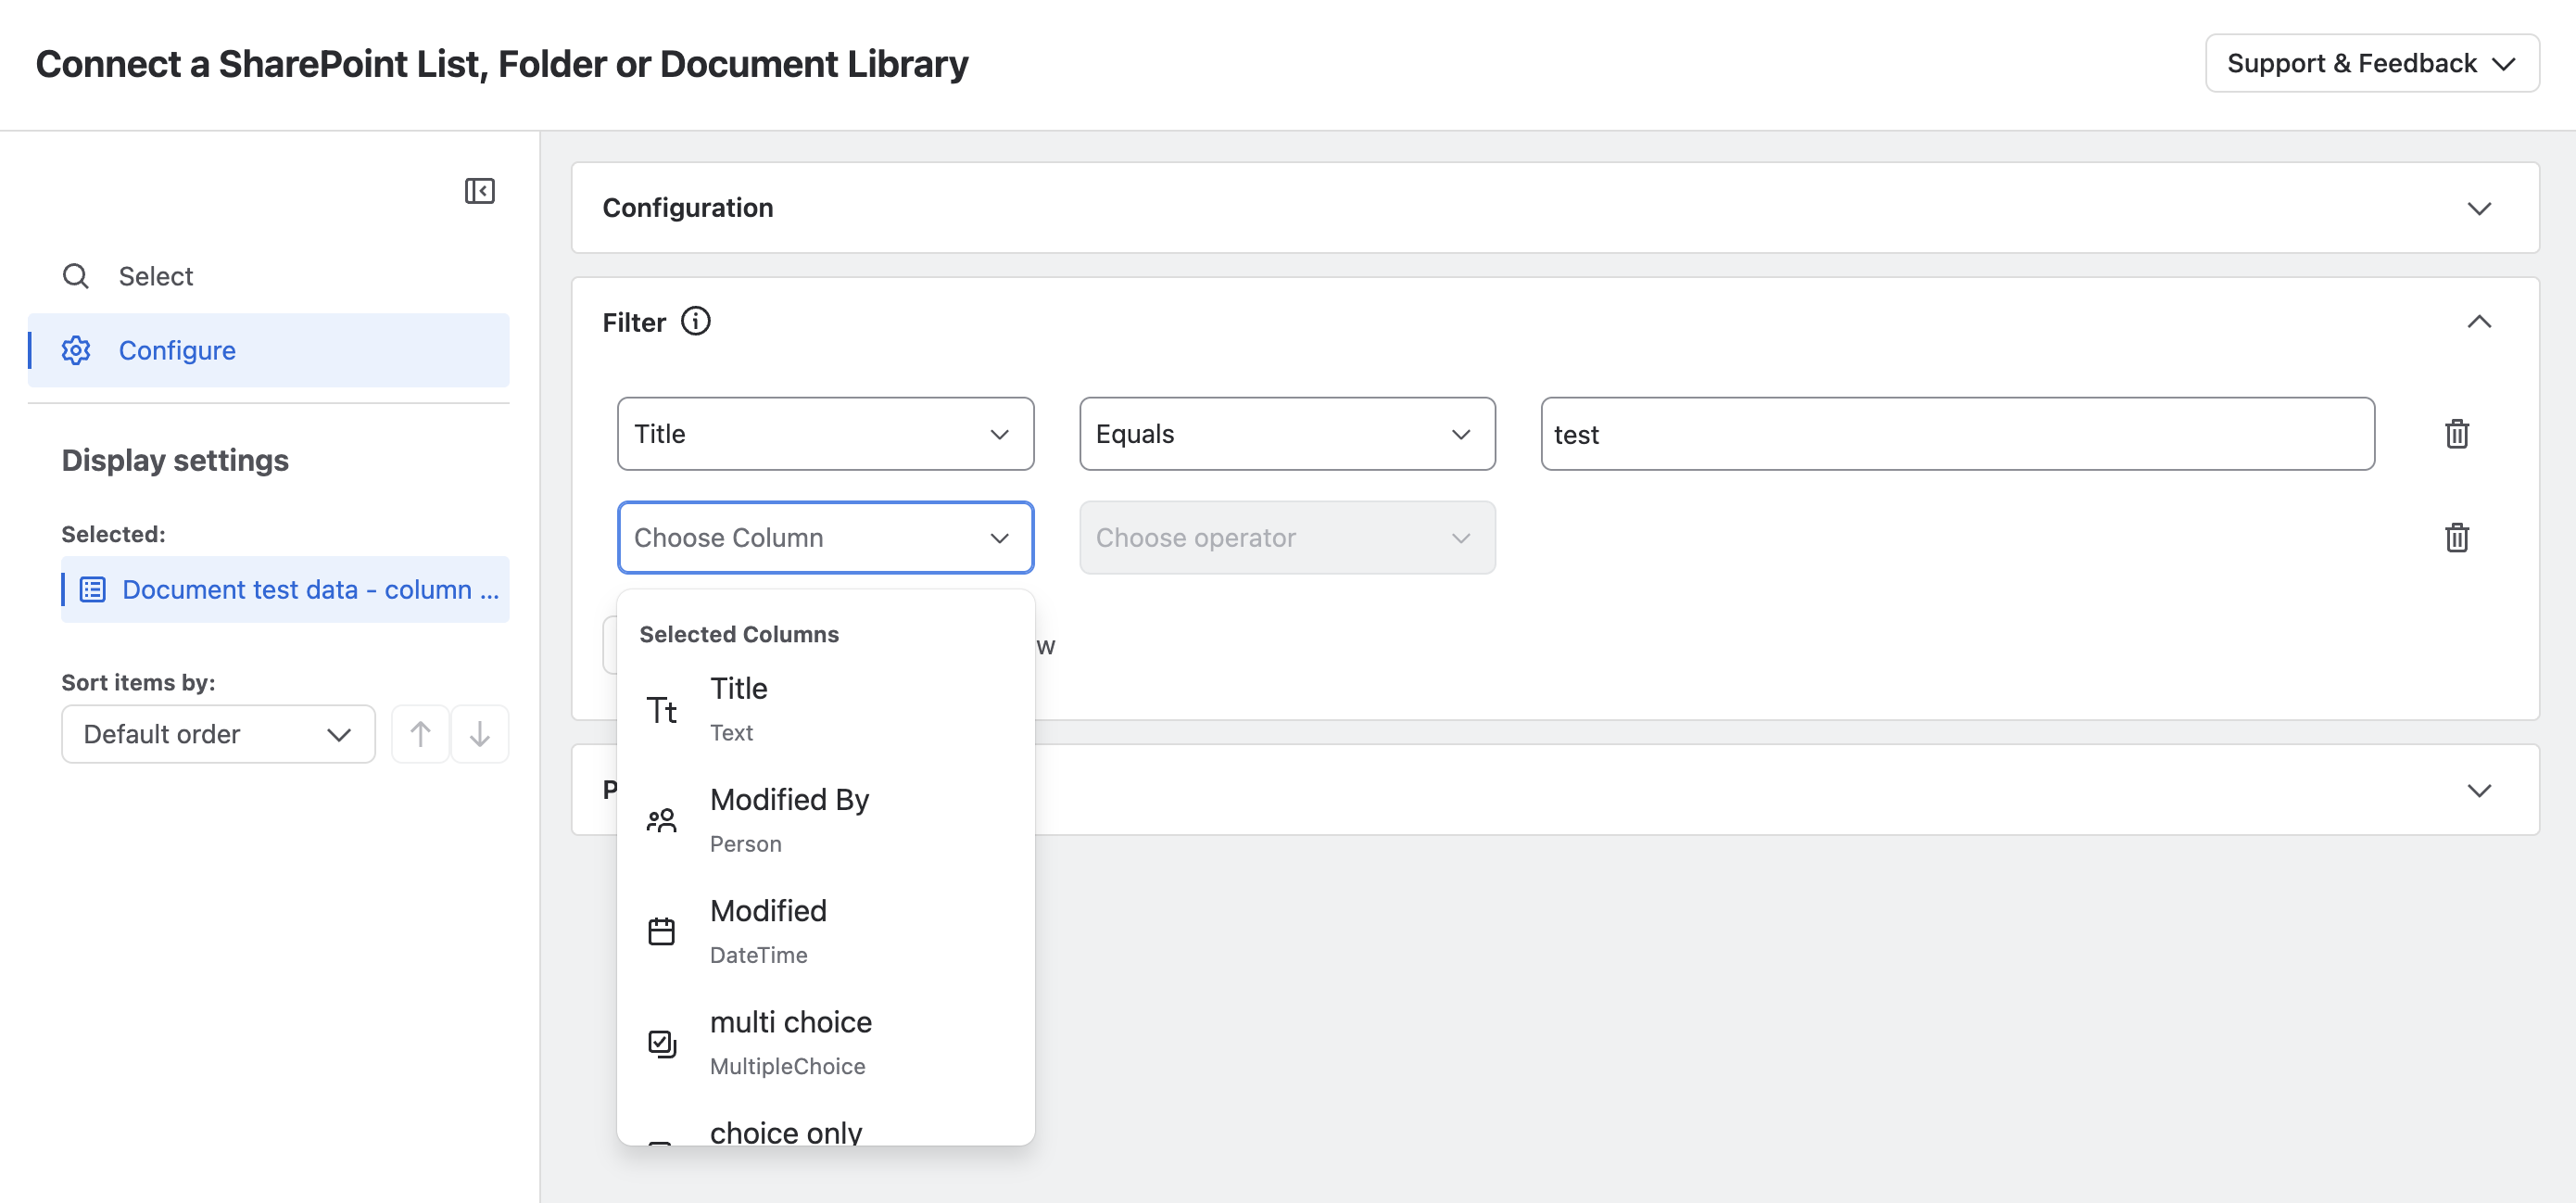2576x1203 pixels.
Task: Open the Title column dropdown
Action: pos(826,434)
